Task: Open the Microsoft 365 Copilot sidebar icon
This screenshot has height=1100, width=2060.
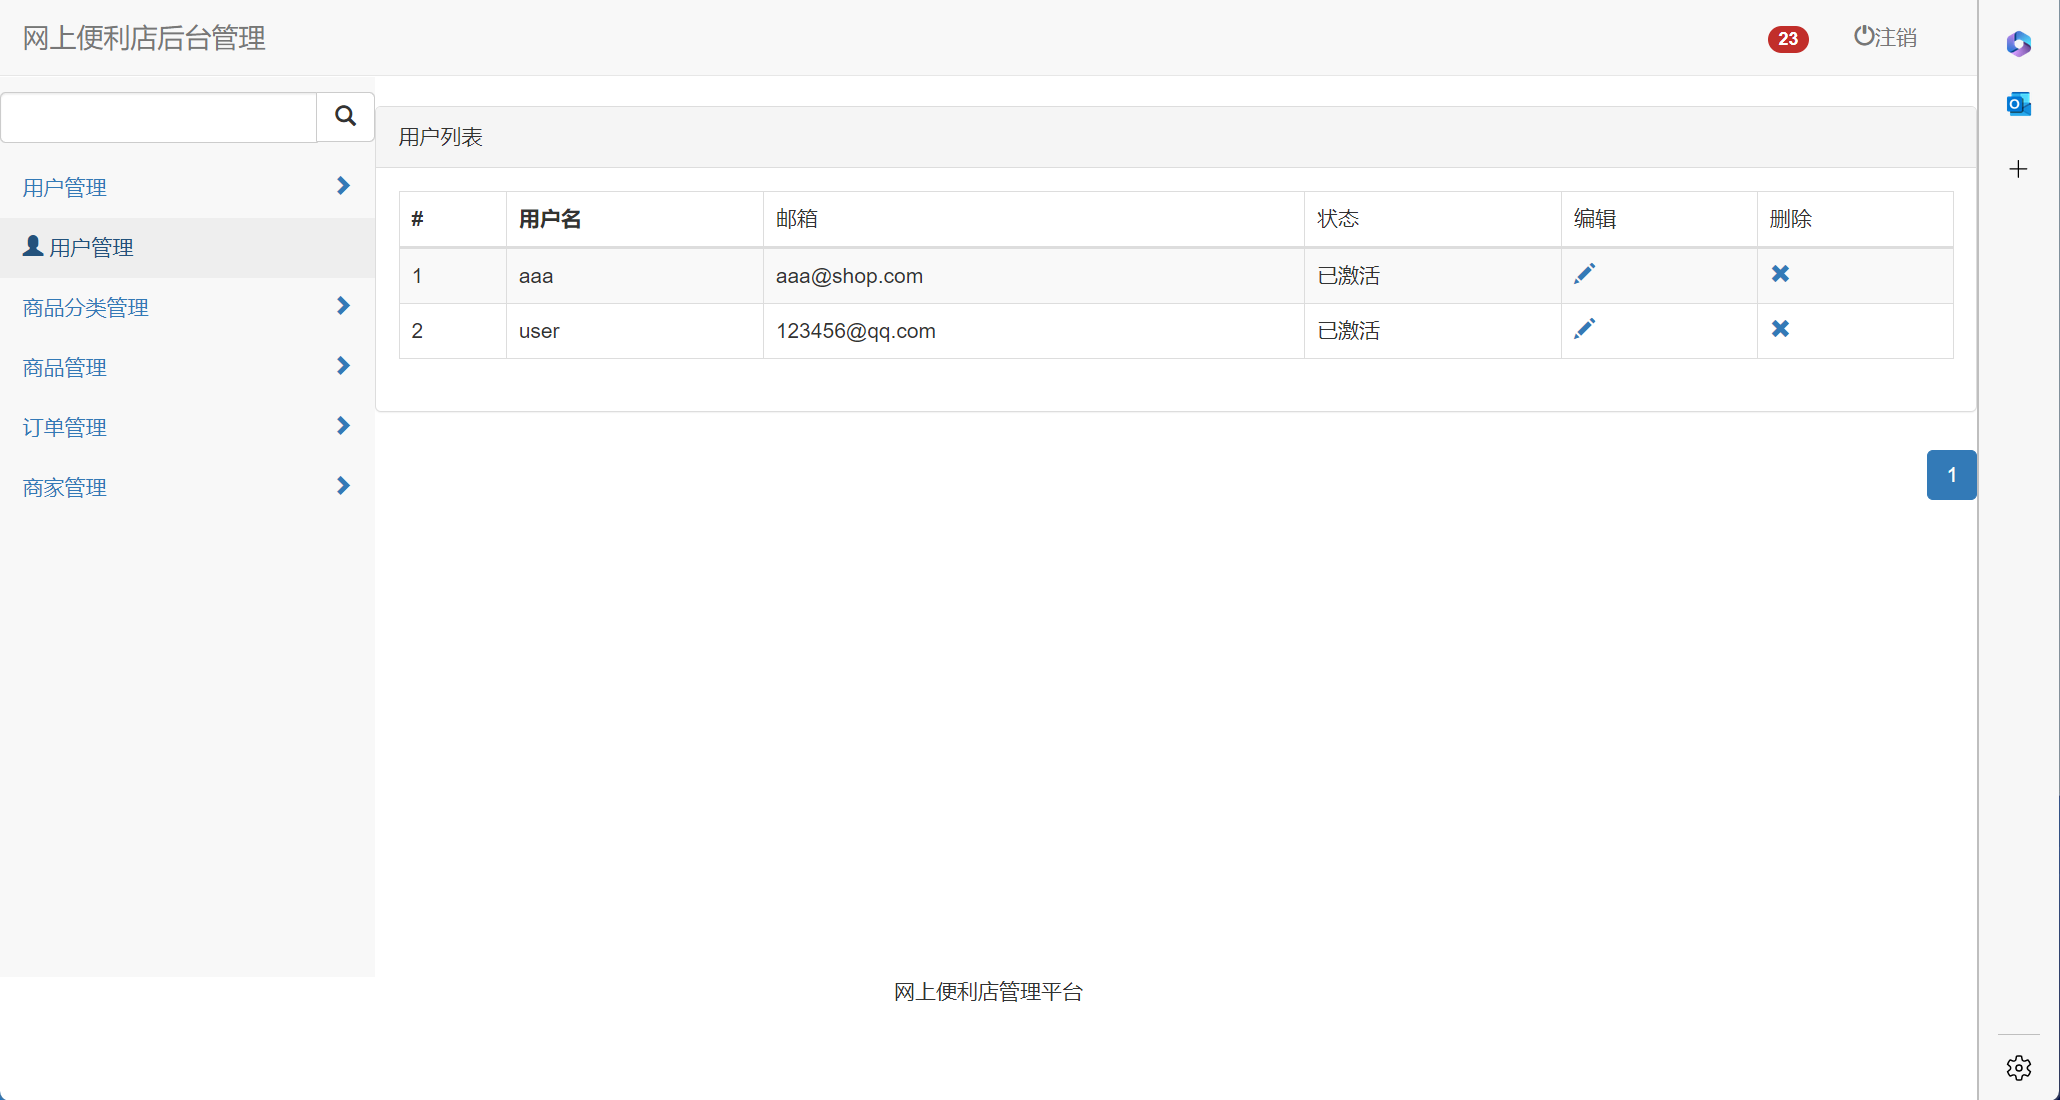Action: 2018,43
